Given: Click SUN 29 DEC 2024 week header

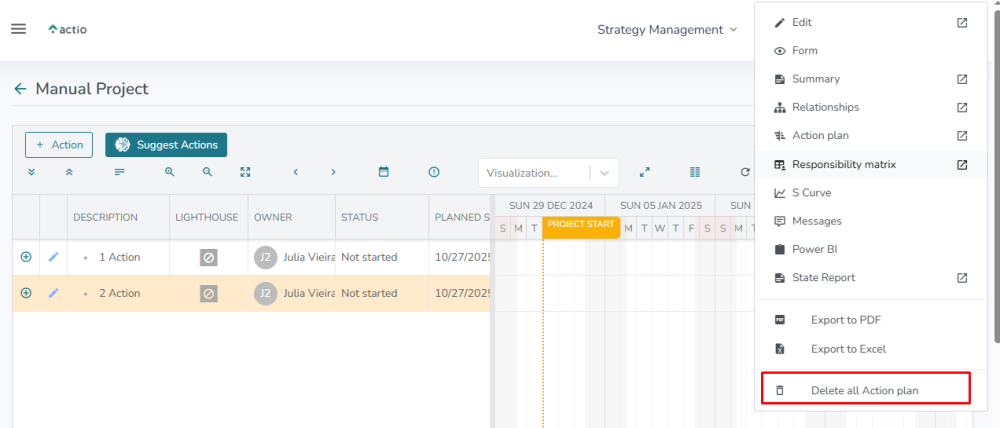Looking at the screenshot, I should (x=550, y=205).
